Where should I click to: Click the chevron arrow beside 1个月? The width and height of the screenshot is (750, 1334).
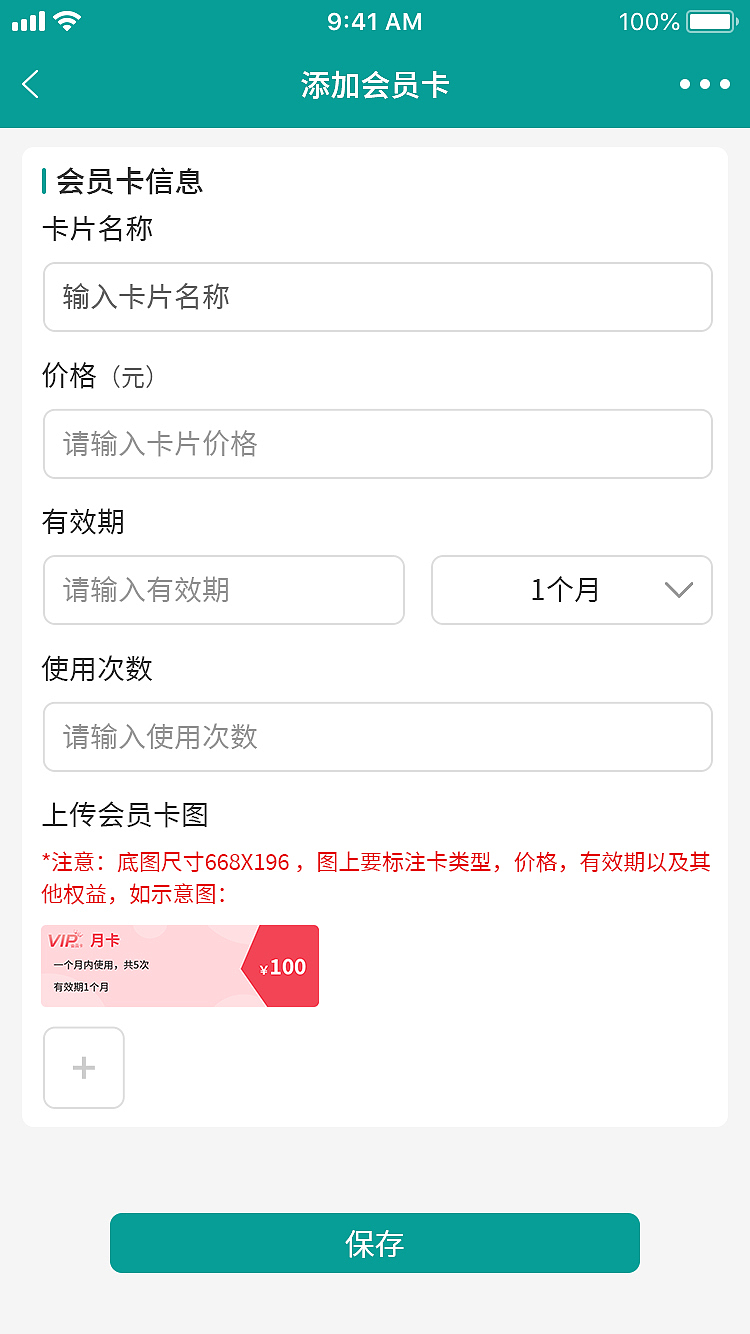pos(678,590)
